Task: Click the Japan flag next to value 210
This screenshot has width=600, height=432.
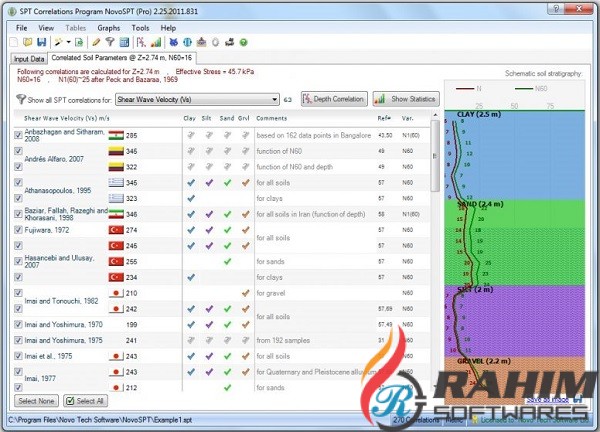Action: click(x=116, y=293)
